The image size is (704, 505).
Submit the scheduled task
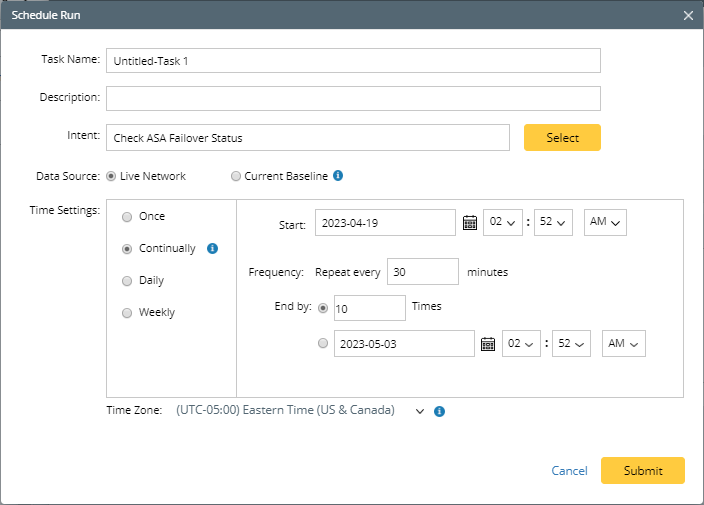[642, 470]
